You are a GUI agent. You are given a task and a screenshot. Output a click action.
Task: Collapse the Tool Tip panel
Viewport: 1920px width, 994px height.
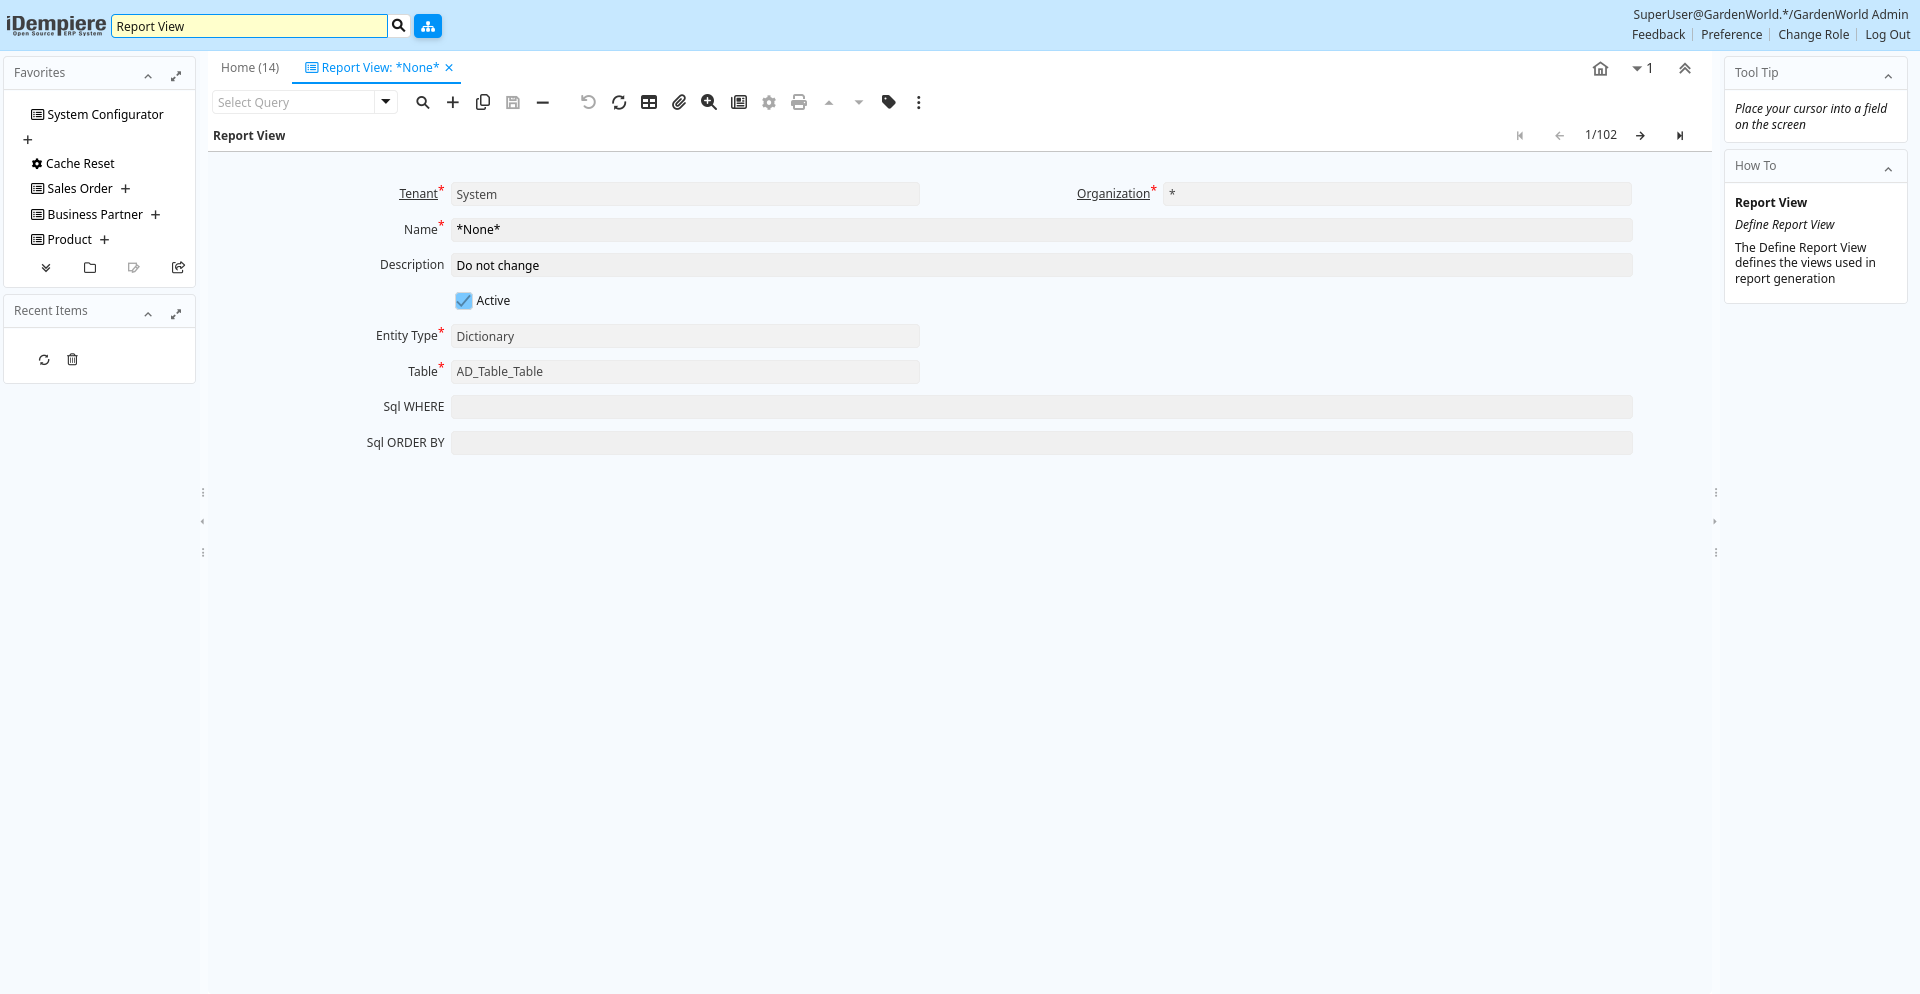point(1888,75)
